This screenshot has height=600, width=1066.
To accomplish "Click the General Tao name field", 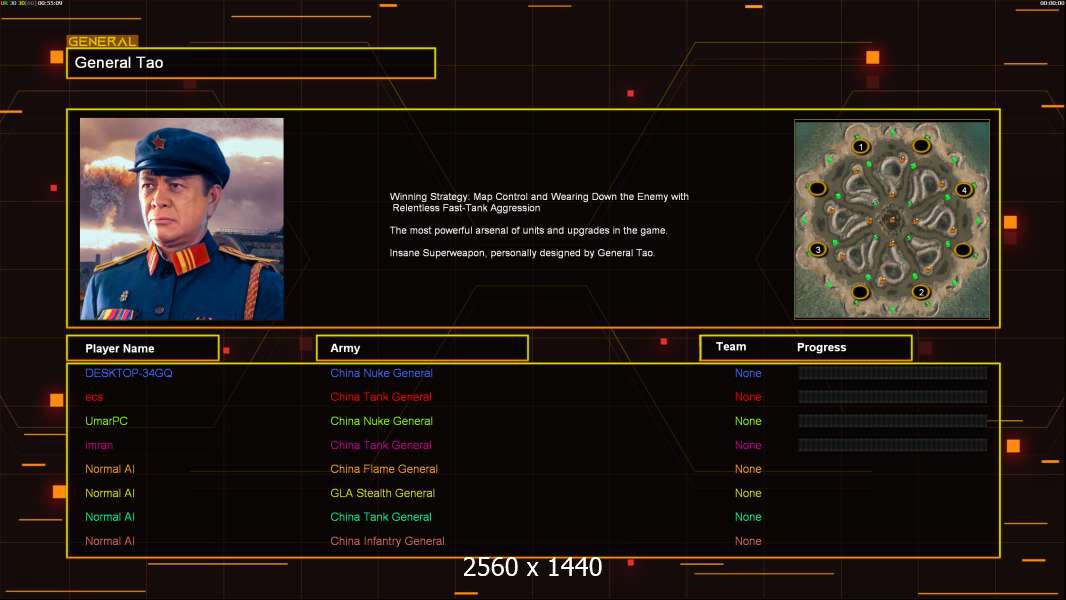I will (x=251, y=63).
